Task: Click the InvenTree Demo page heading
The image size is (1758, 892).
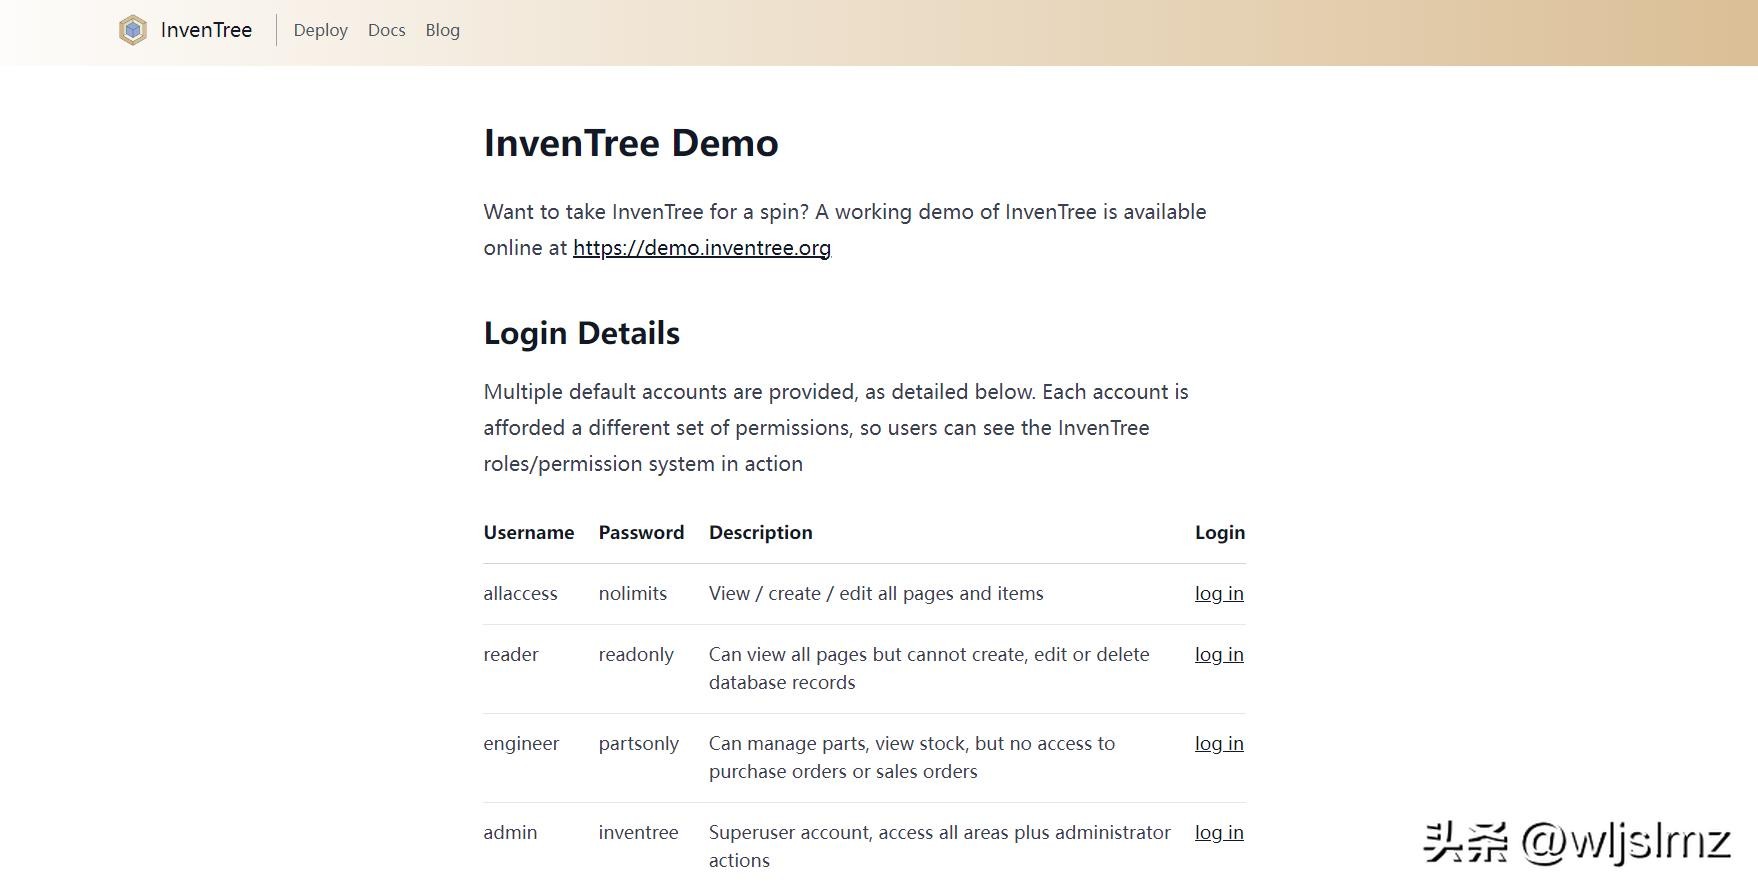Action: coord(630,143)
